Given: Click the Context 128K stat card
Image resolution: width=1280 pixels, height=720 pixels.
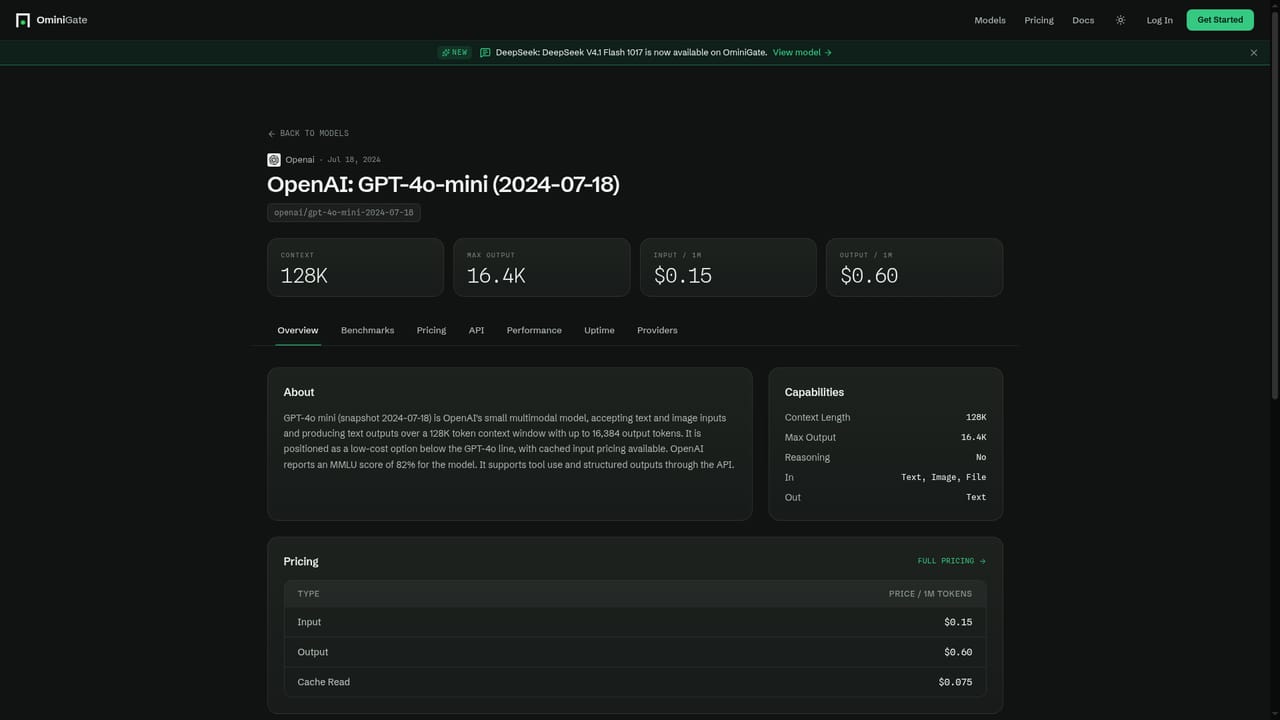Looking at the screenshot, I should tap(355, 267).
